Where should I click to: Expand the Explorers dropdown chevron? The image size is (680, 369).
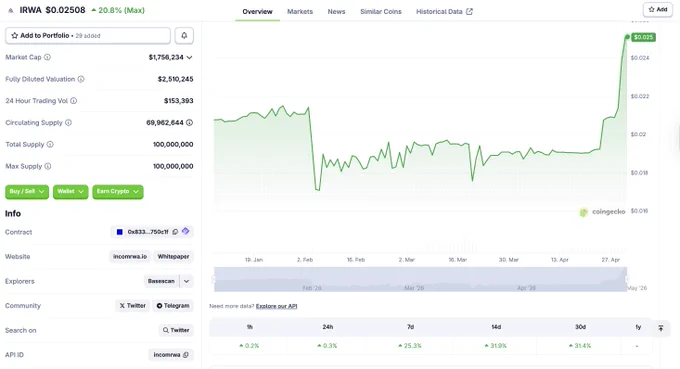(186, 281)
